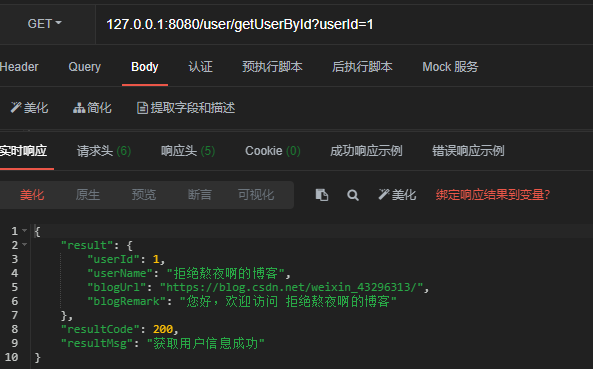Click the userName value 拒绝熬夜啊的博客

(x=226, y=273)
